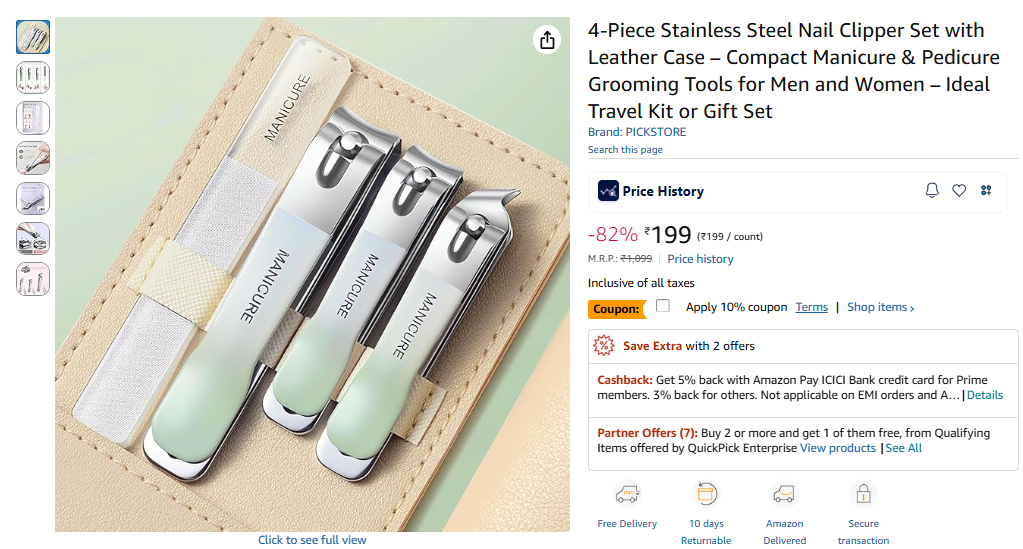The width and height of the screenshot is (1023, 549).
Task: Expand partner offers via See All
Action: [903, 448]
